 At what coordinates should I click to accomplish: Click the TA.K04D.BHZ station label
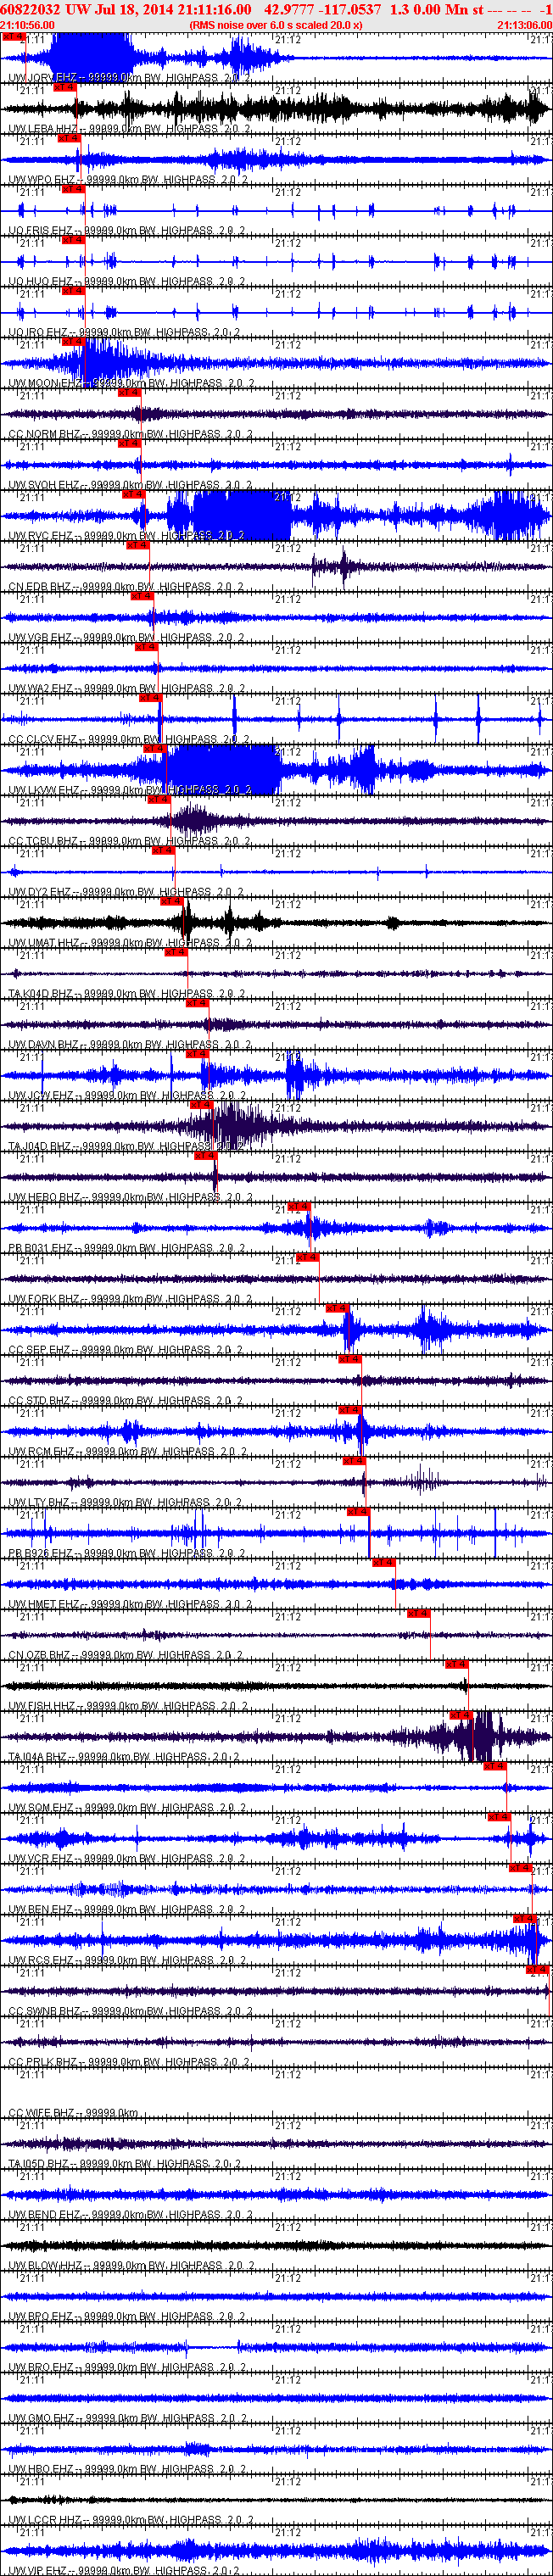pos(126,993)
